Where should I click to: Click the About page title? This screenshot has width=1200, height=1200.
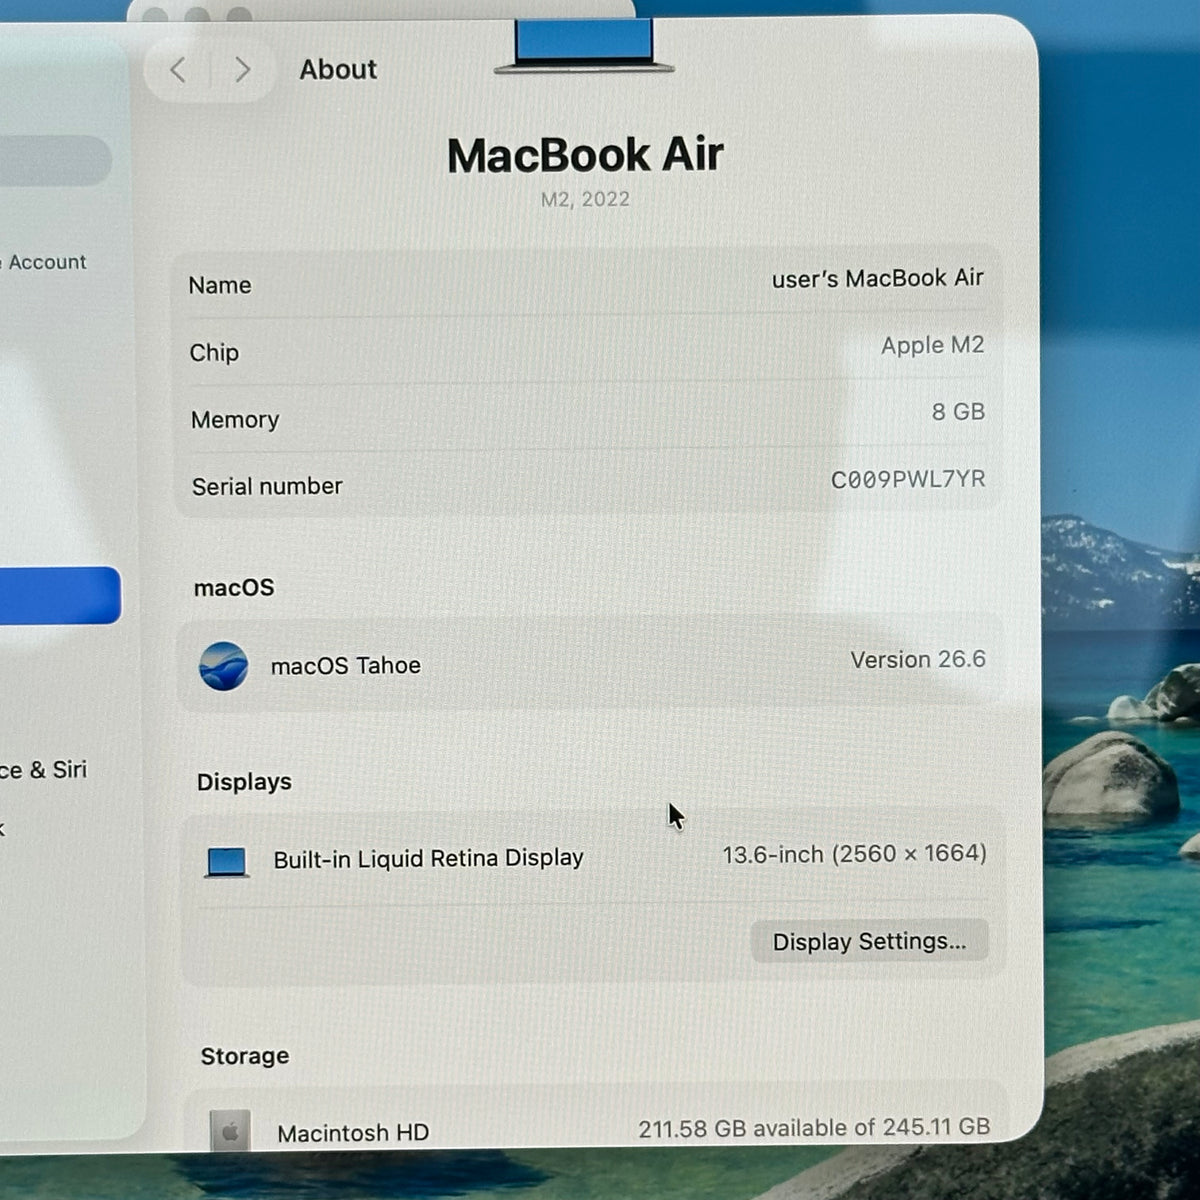click(338, 70)
